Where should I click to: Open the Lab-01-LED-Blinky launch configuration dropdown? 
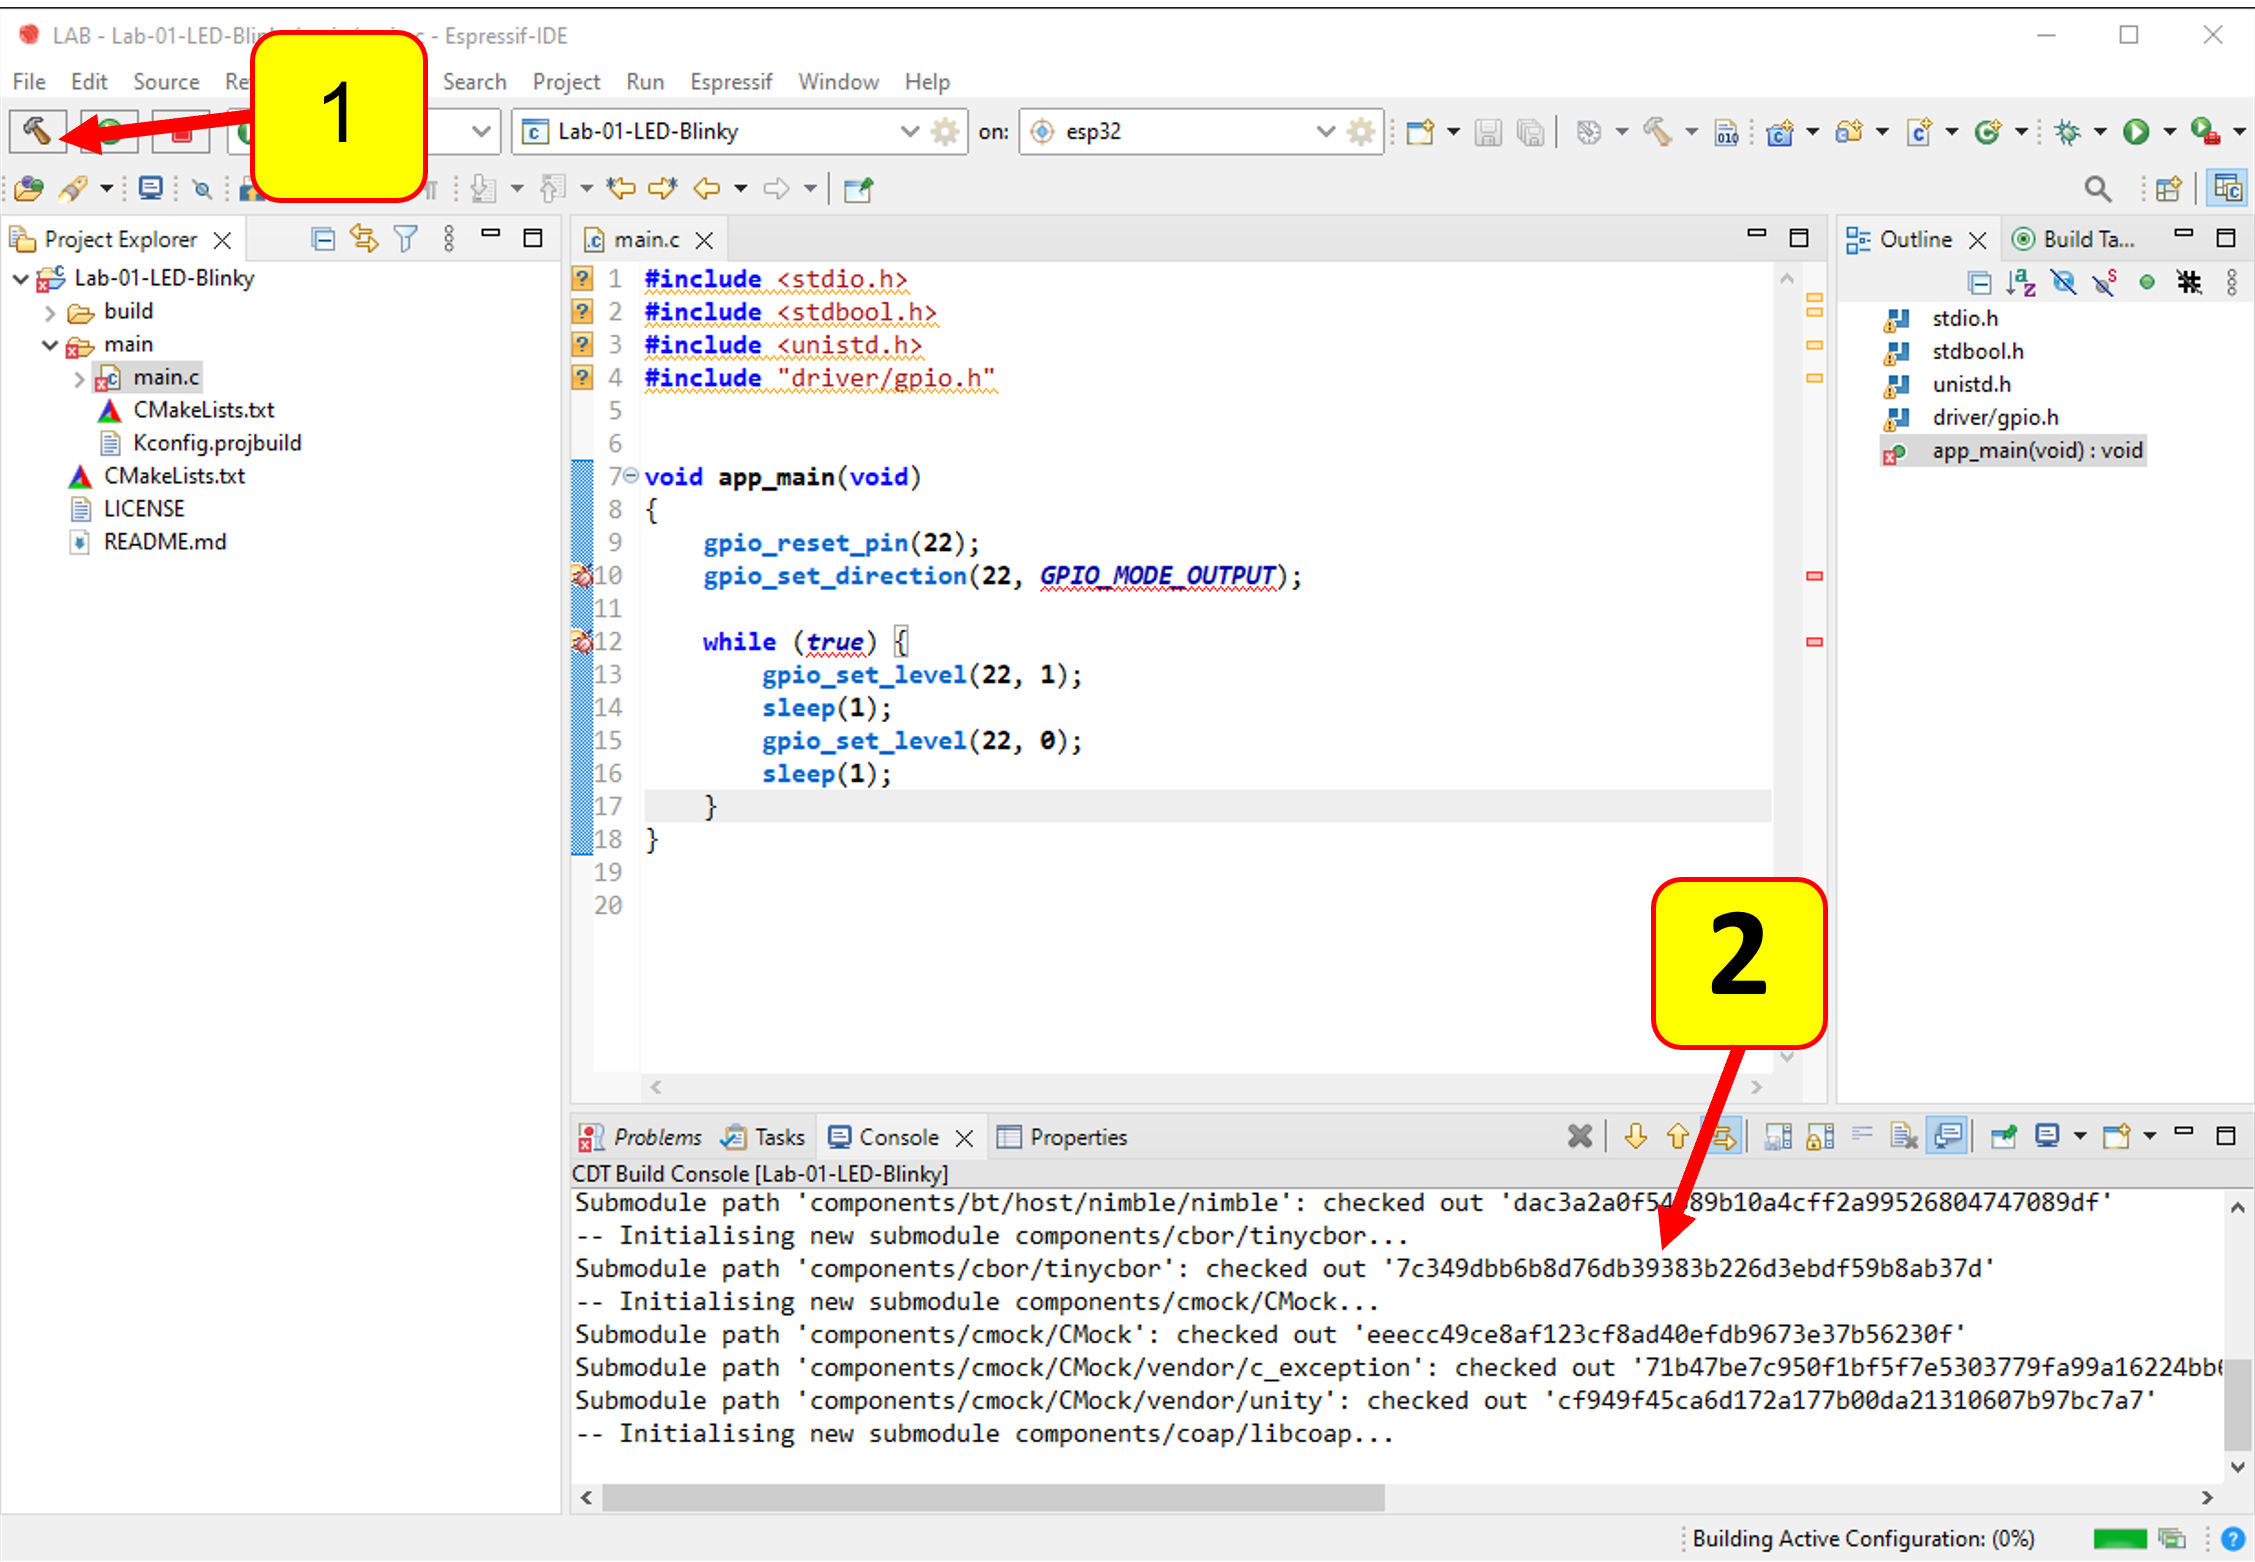(909, 131)
